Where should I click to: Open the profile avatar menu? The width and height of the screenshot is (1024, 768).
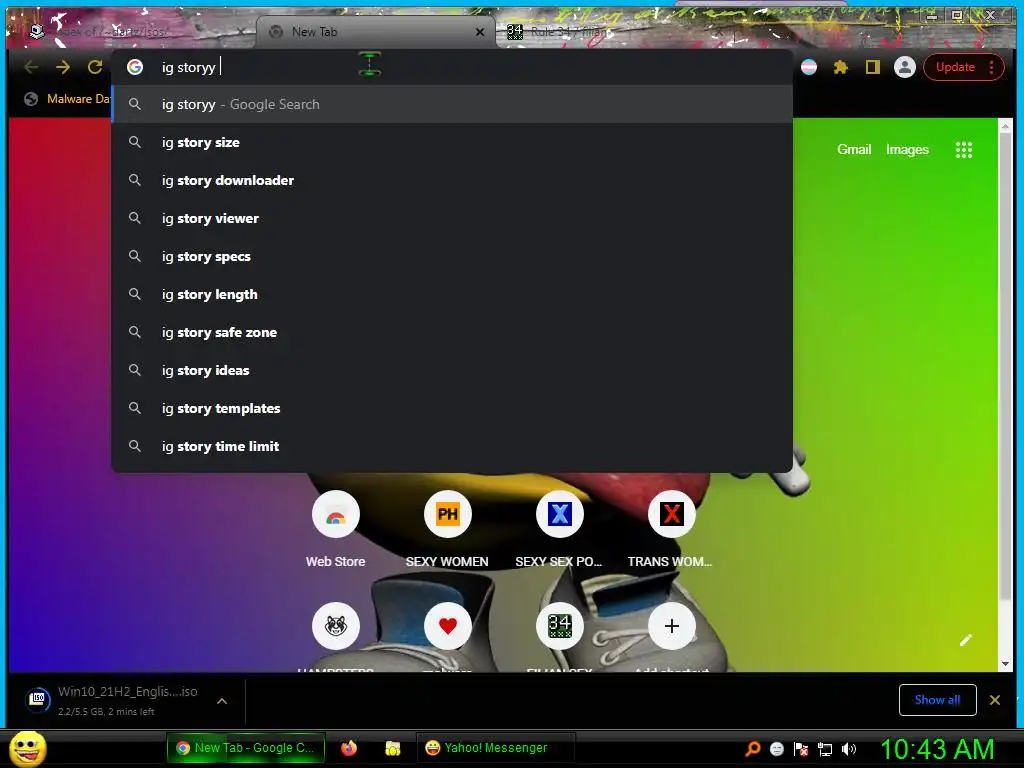pos(904,67)
